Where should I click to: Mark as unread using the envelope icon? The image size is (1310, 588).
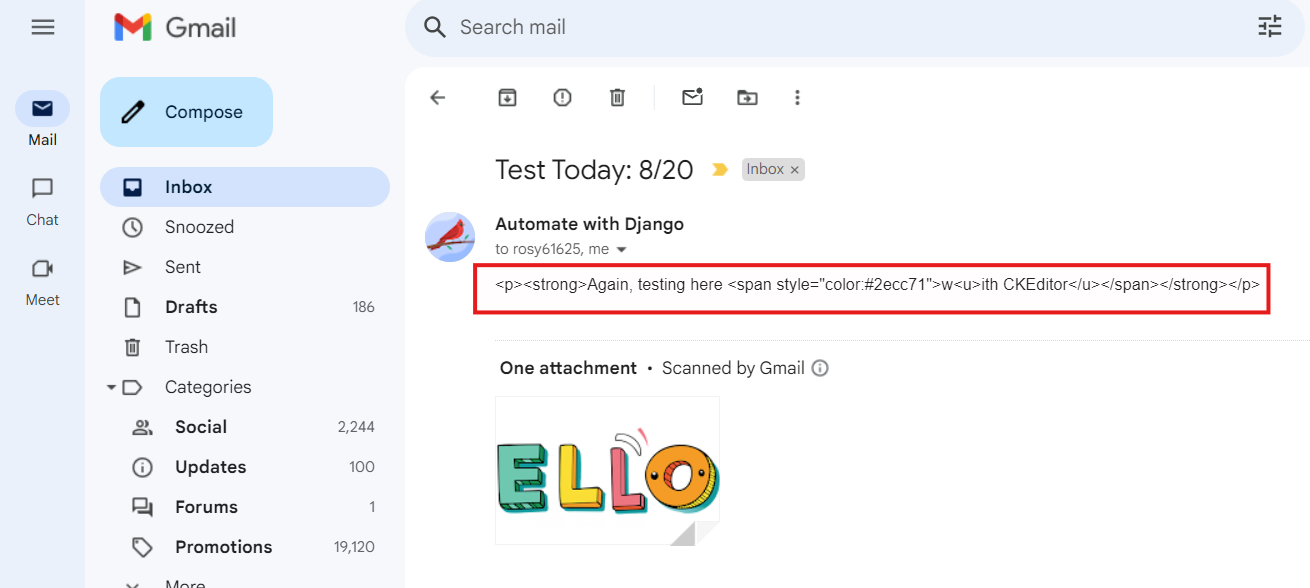[692, 97]
